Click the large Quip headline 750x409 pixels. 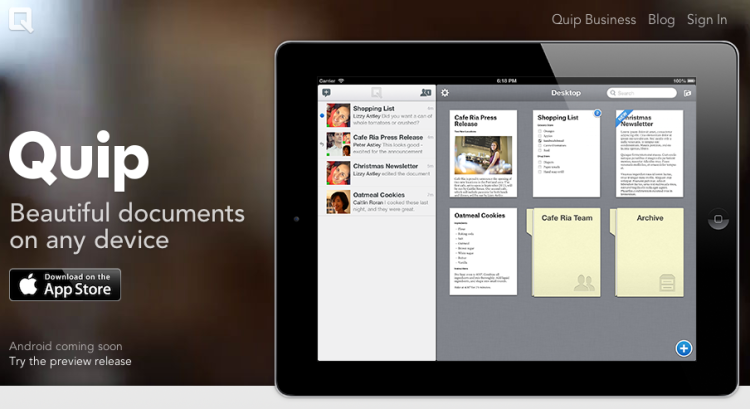(79, 160)
